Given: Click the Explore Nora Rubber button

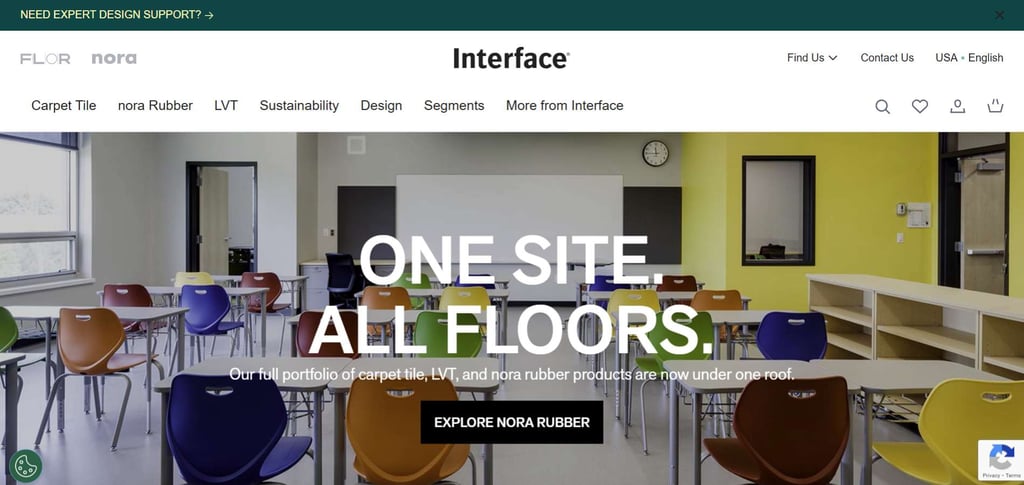Looking at the screenshot, I should pyautogui.click(x=512, y=422).
